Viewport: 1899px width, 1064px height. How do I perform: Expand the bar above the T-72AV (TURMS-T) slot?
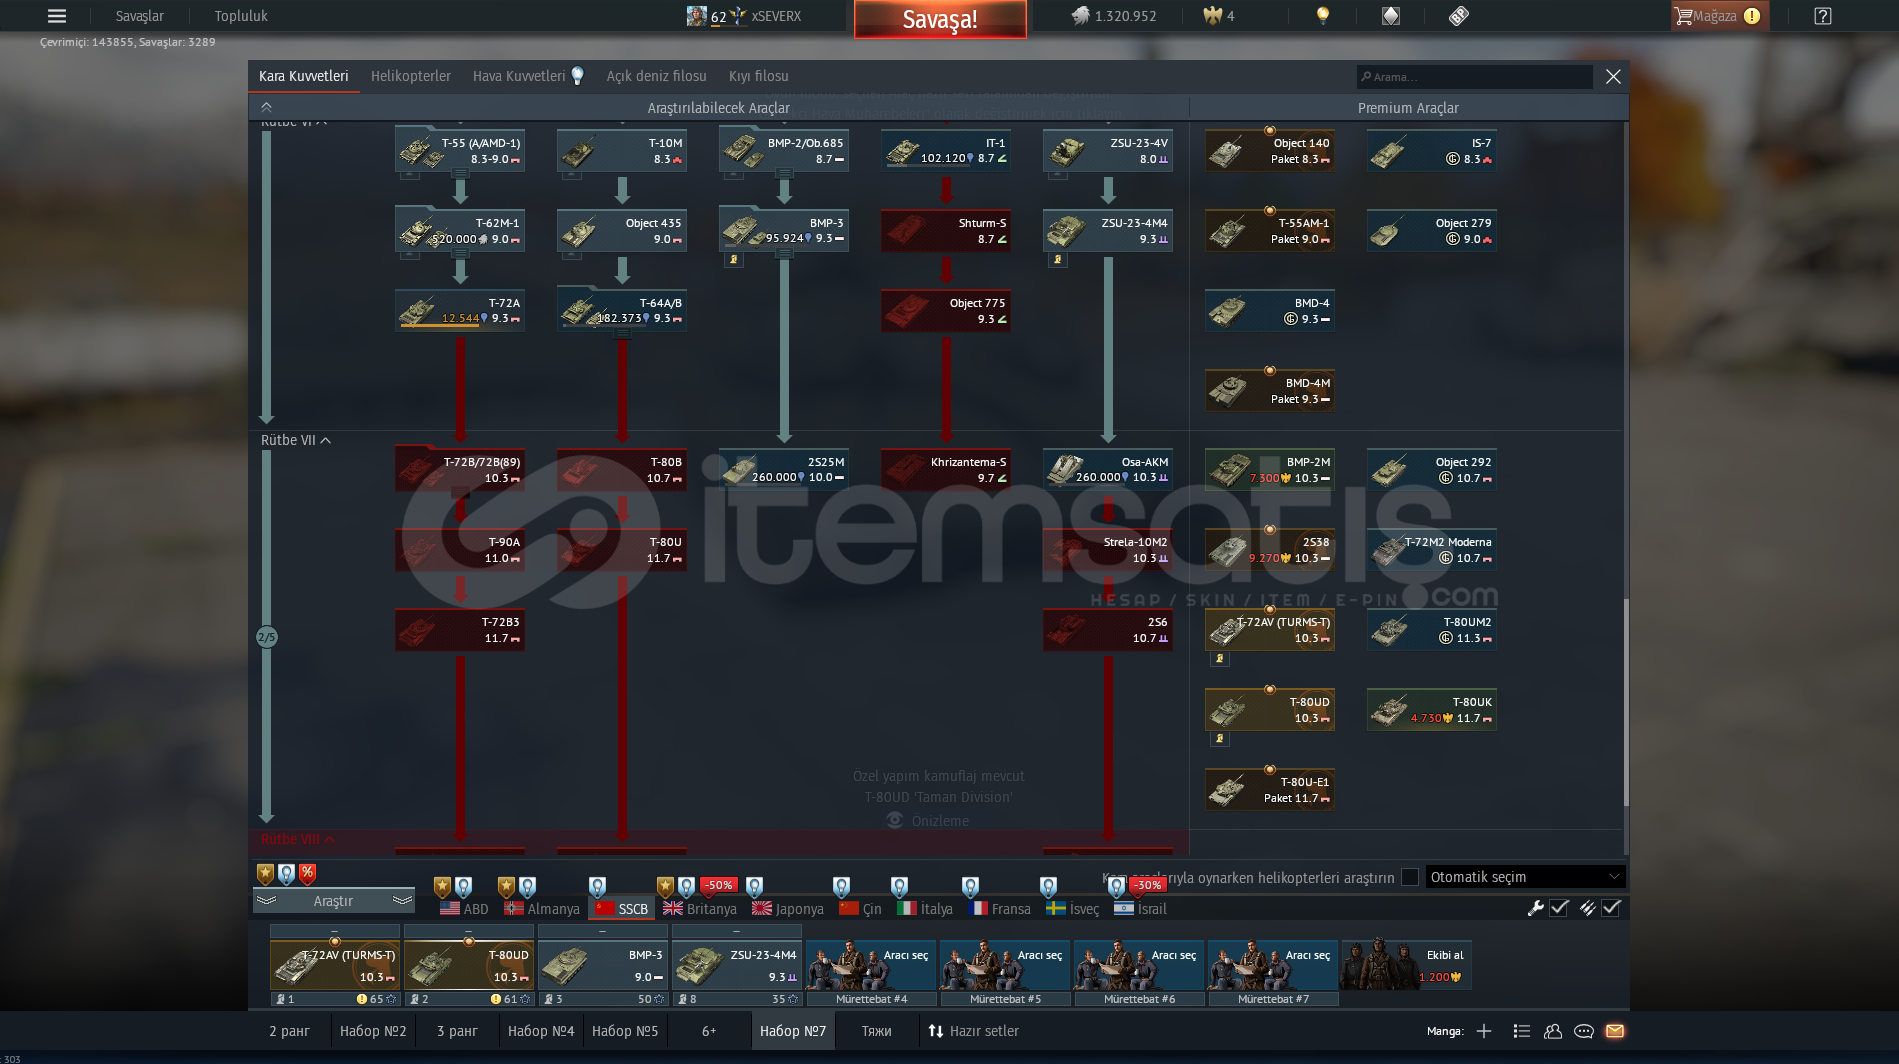tap(335, 931)
